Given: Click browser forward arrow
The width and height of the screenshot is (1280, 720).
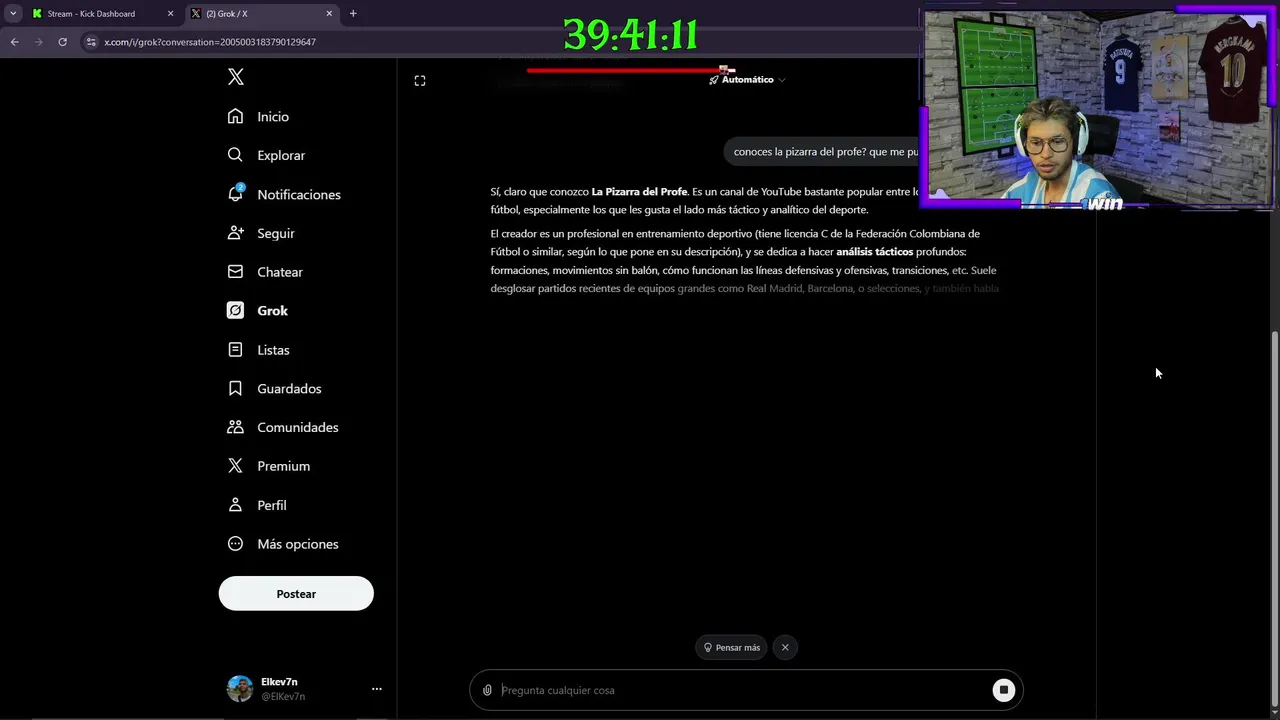Looking at the screenshot, I should [x=38, y=42].
